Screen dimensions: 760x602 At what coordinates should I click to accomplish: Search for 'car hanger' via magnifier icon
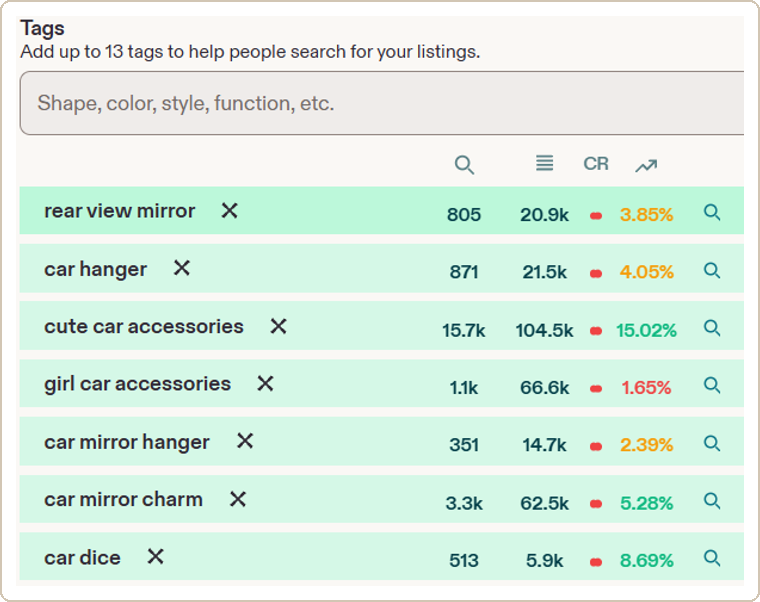[x=712, y=270]
